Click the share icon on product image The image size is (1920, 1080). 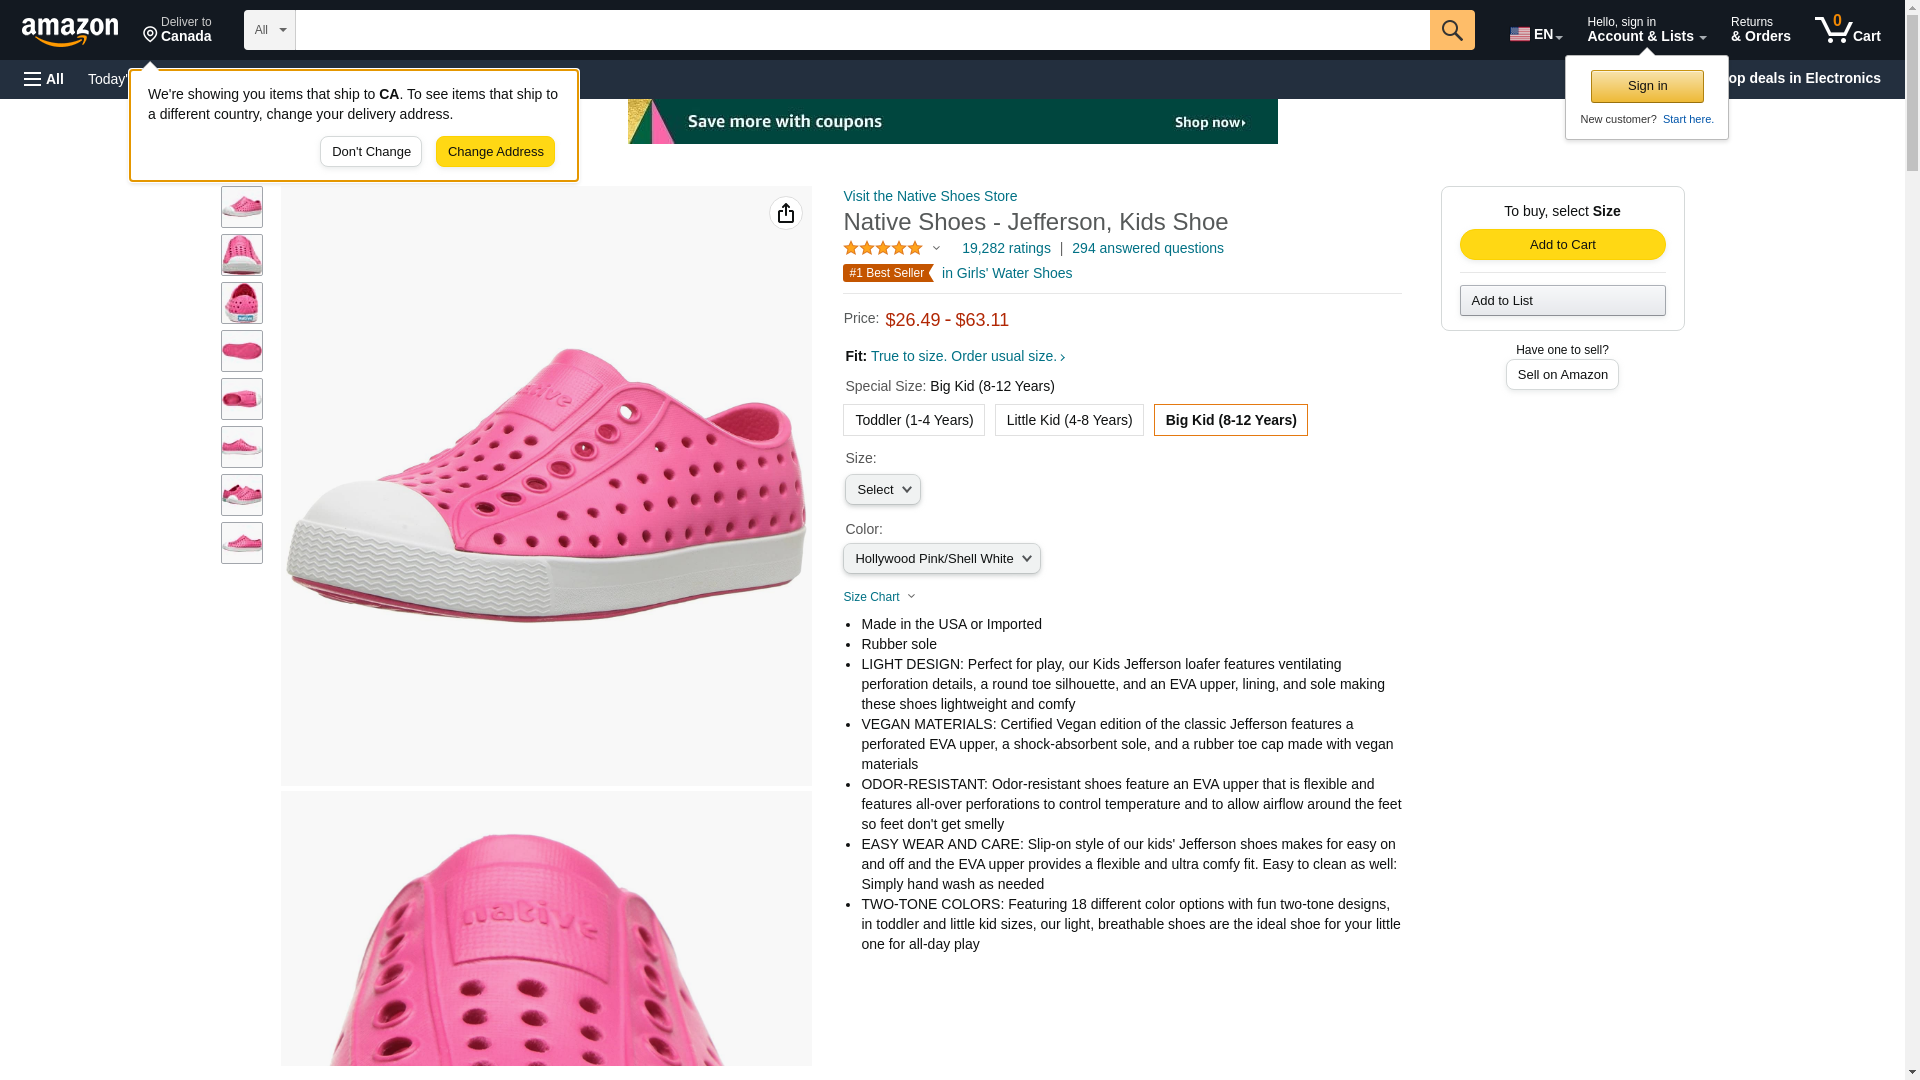point(786,213)
